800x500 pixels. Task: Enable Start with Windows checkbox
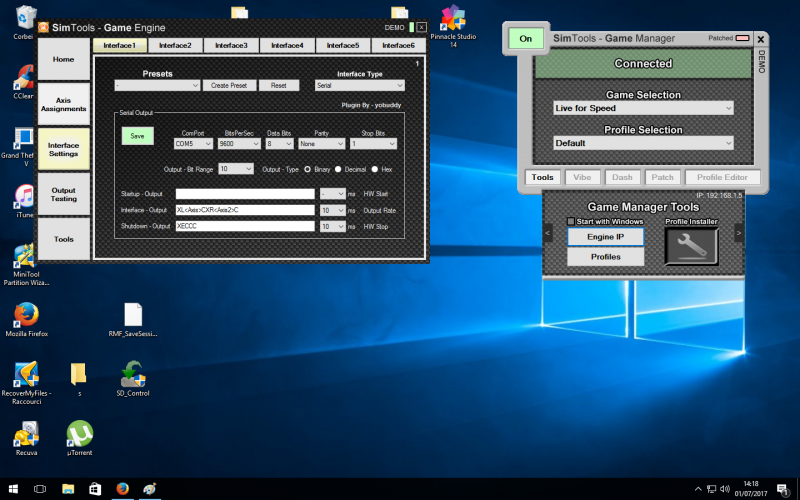[571, 221]
